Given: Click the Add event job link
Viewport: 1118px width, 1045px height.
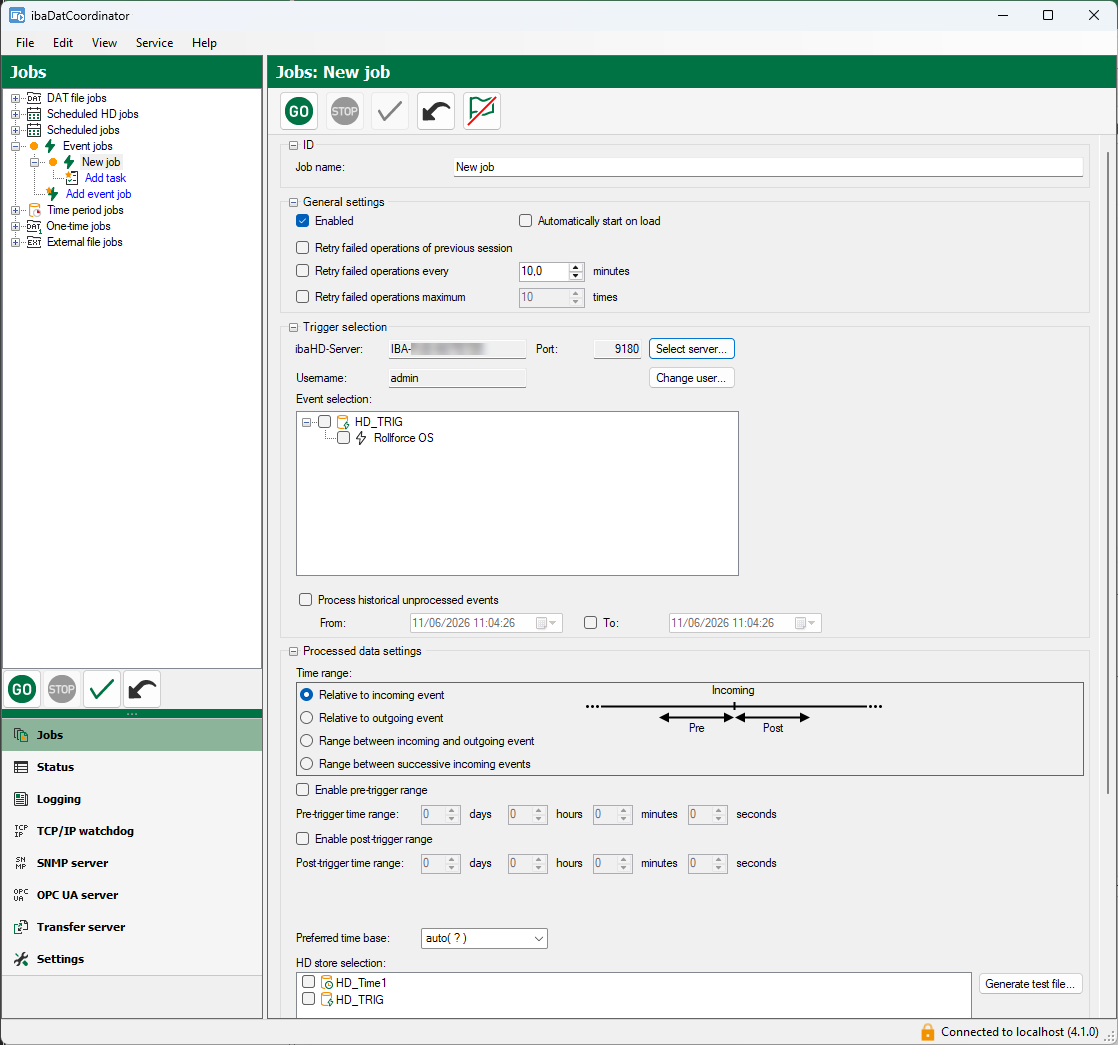Looking at the screenshot, I should (98, 194).
